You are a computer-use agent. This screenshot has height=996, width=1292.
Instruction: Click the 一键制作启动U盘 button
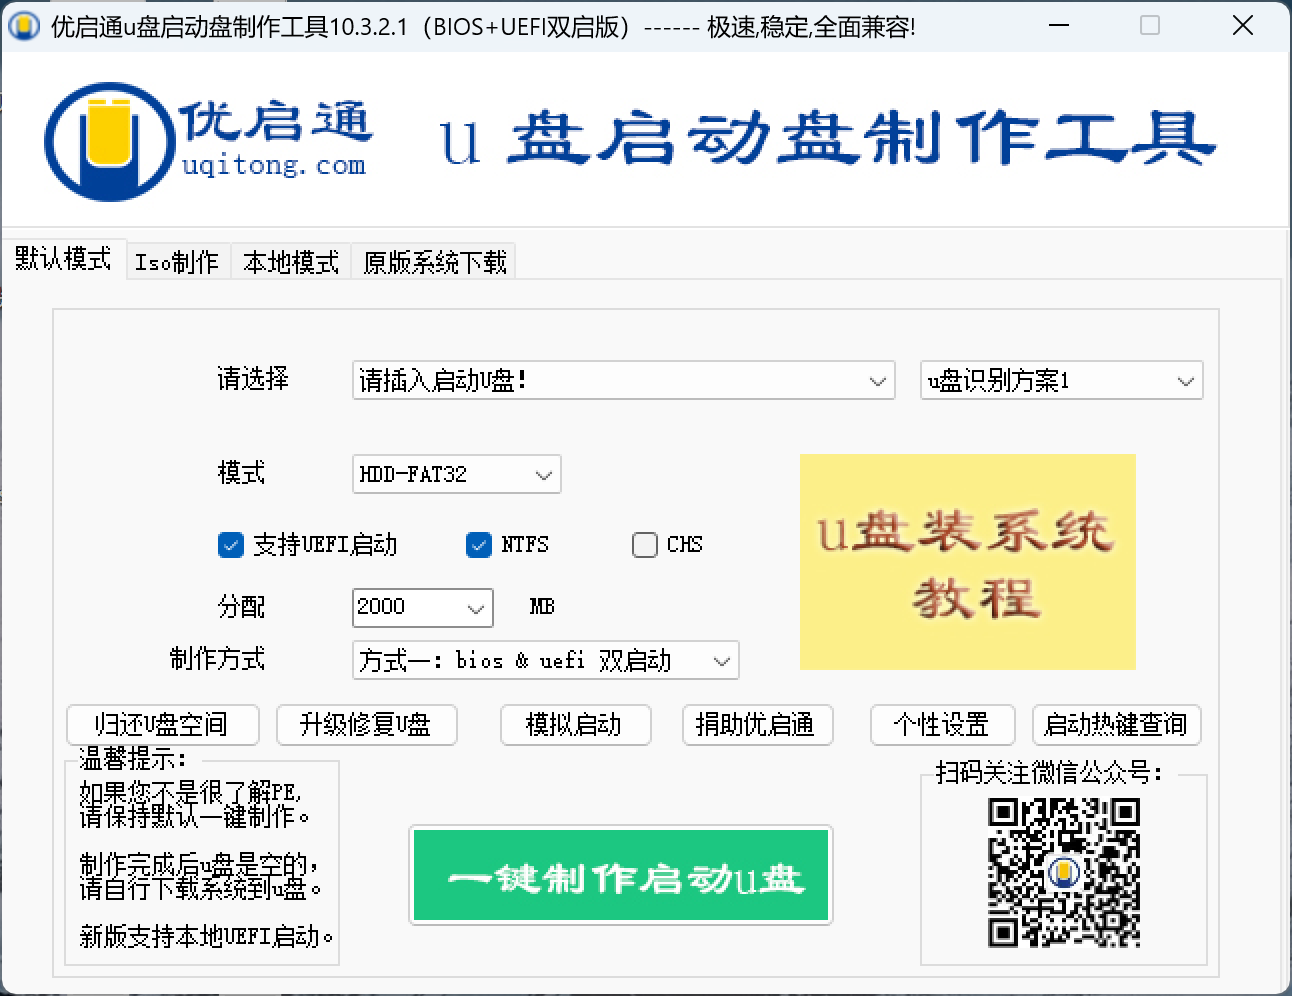point(620,876)
